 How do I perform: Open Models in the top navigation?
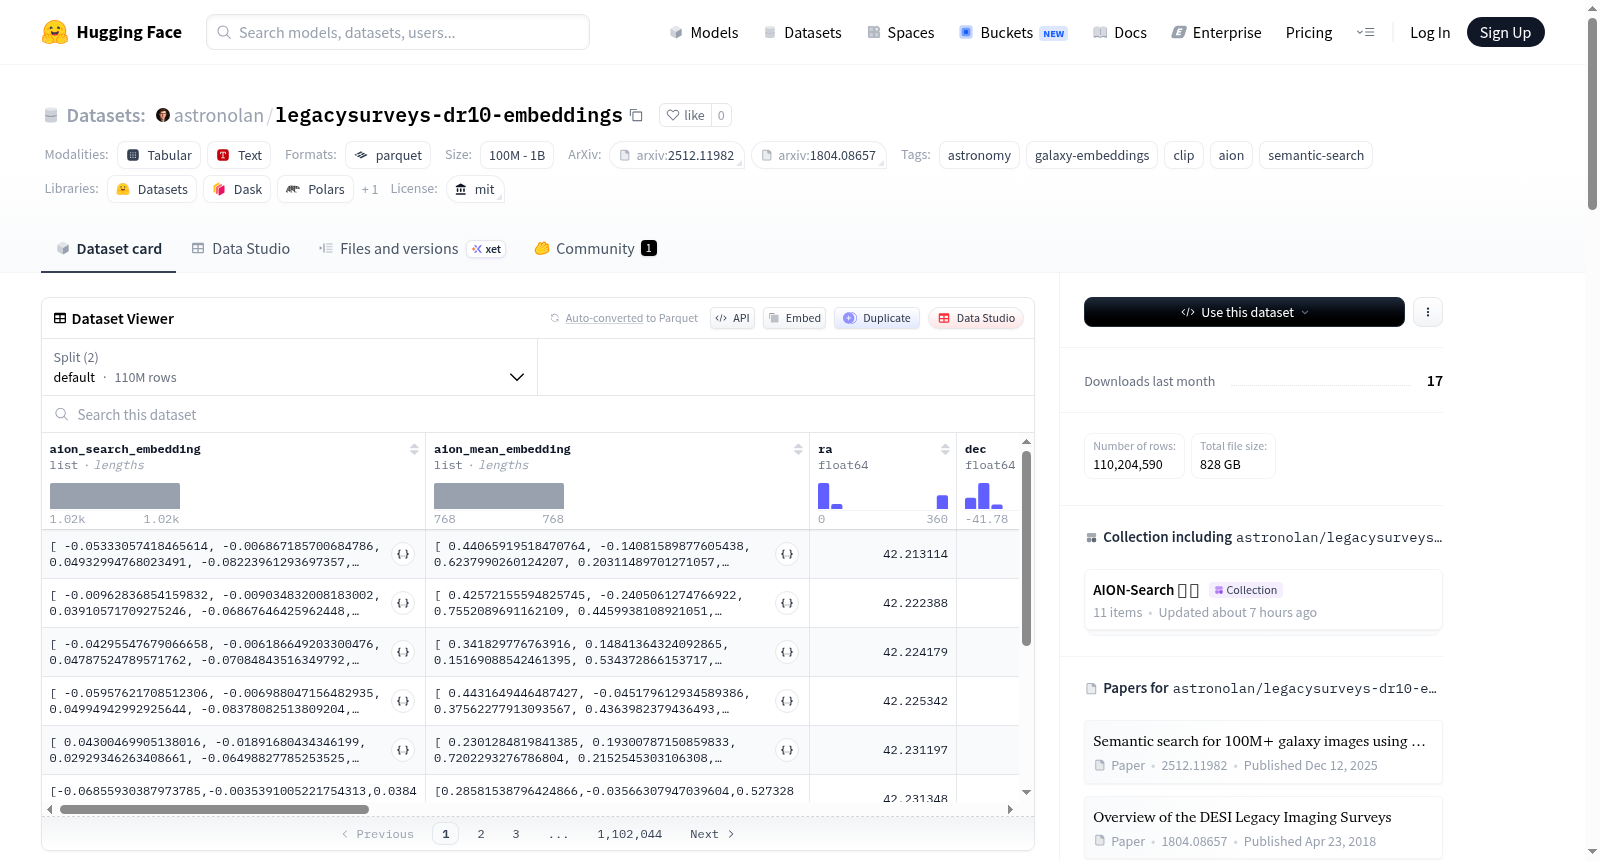[704, 32]
